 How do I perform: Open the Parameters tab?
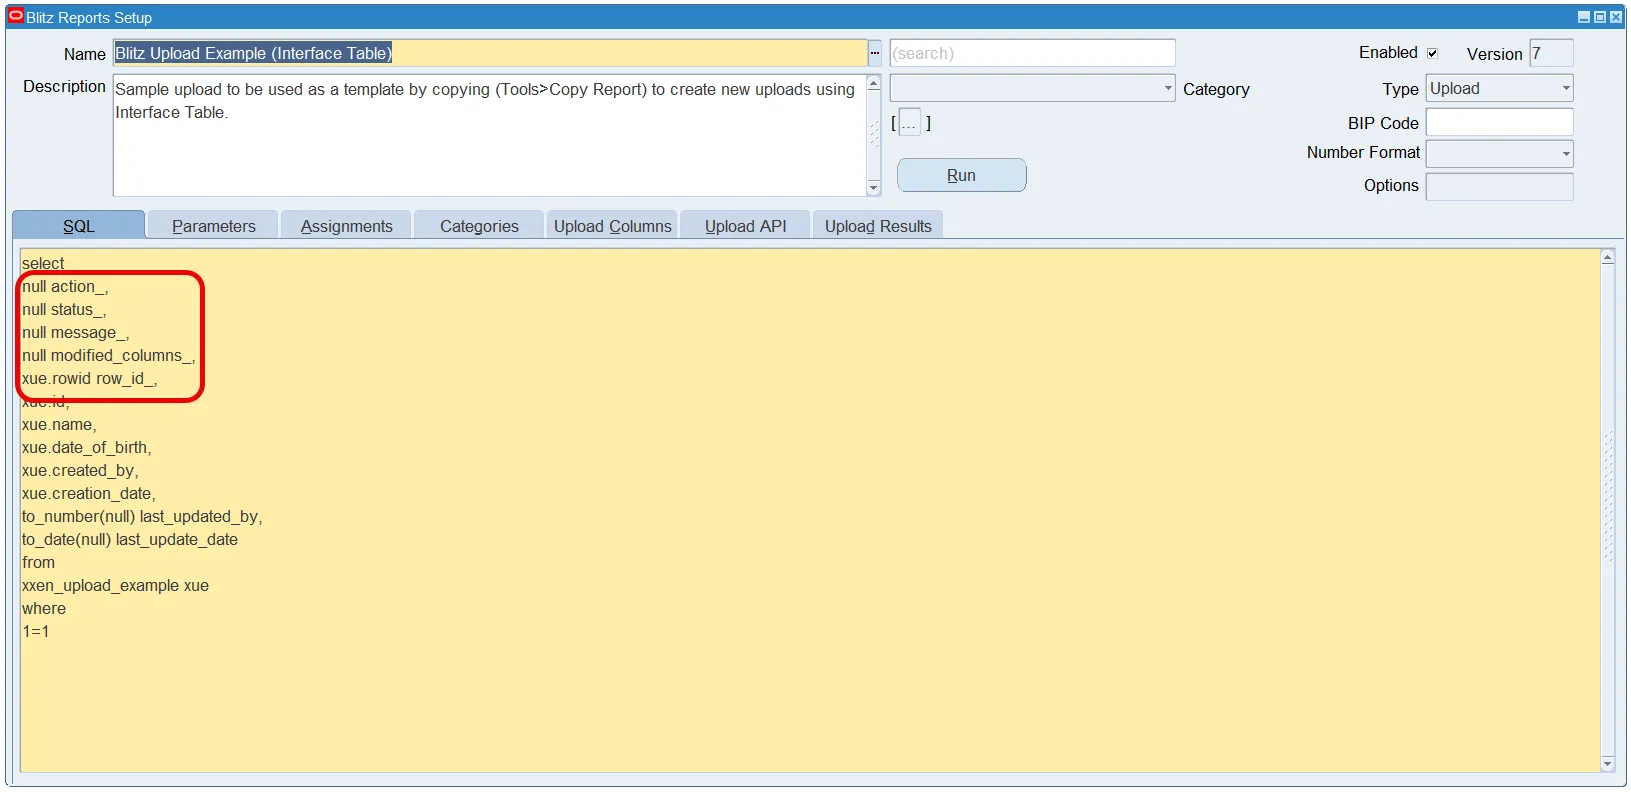tap(213, 225)
